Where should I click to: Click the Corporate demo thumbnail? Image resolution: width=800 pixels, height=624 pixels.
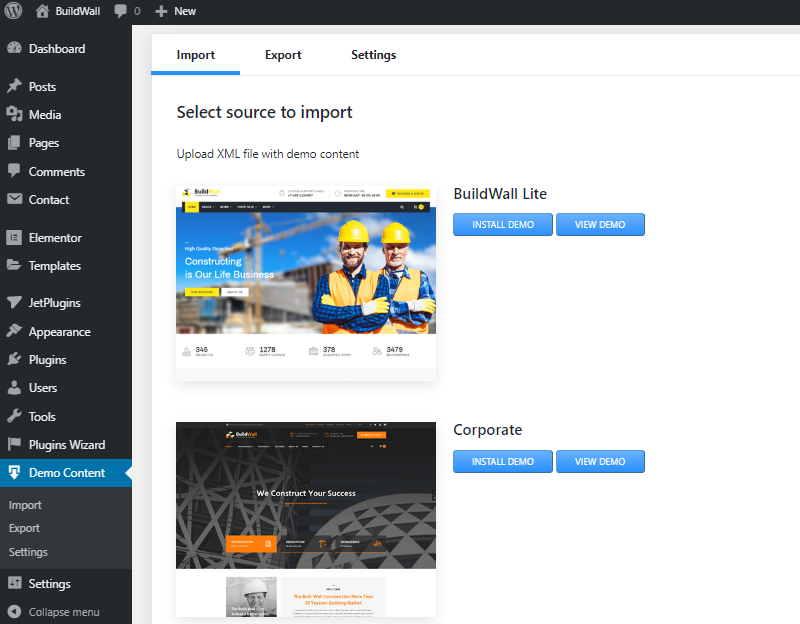[306, 519]
